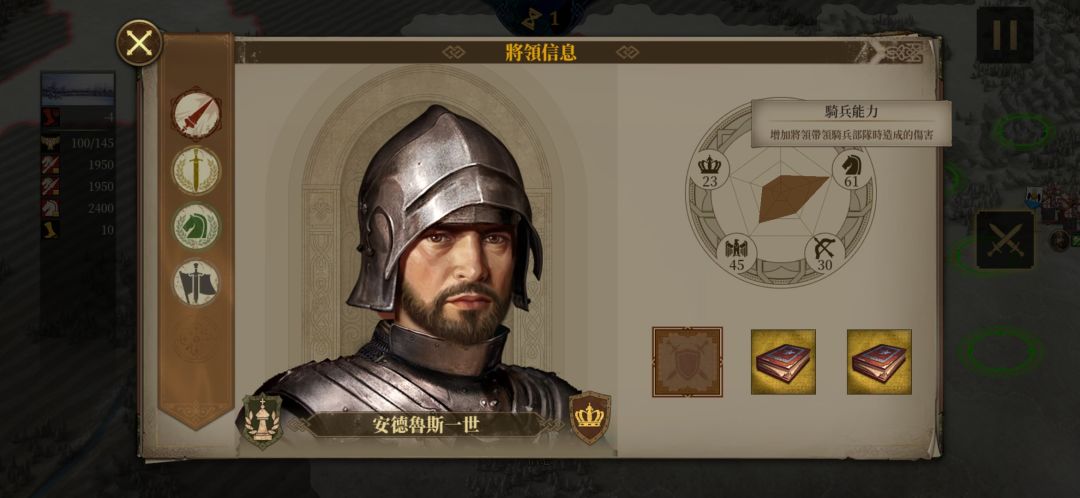Tap the eagle stat showing 45
1080x498 pixels.
tap(737, 253)
